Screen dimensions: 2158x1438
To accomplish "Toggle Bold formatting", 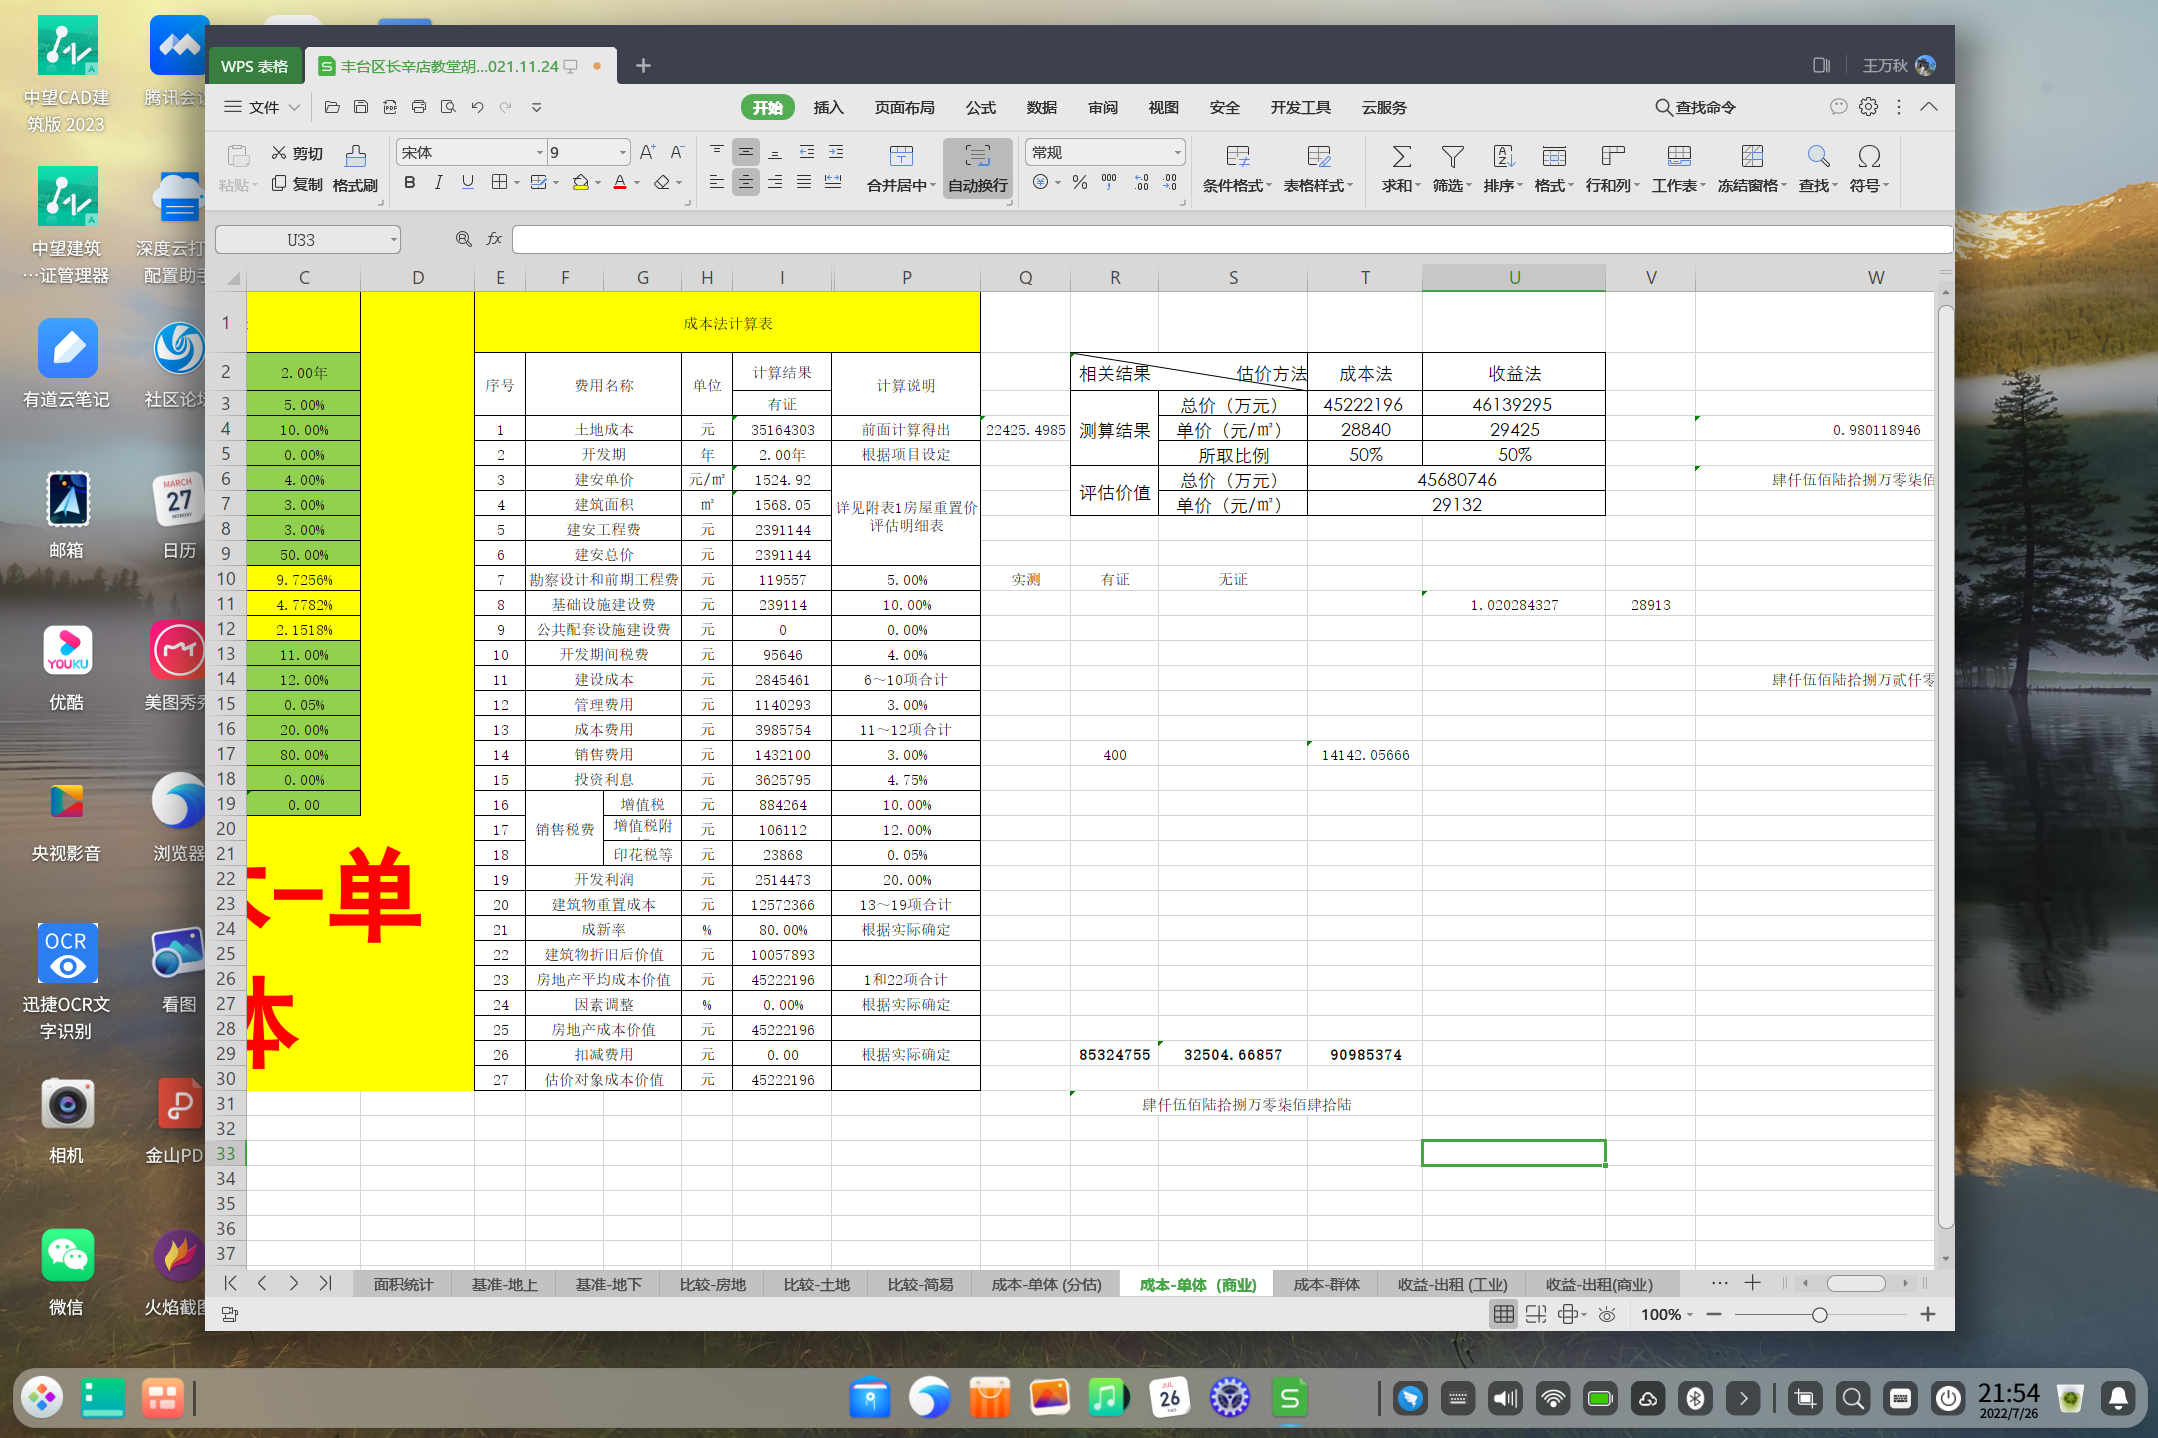I will 409,182.
